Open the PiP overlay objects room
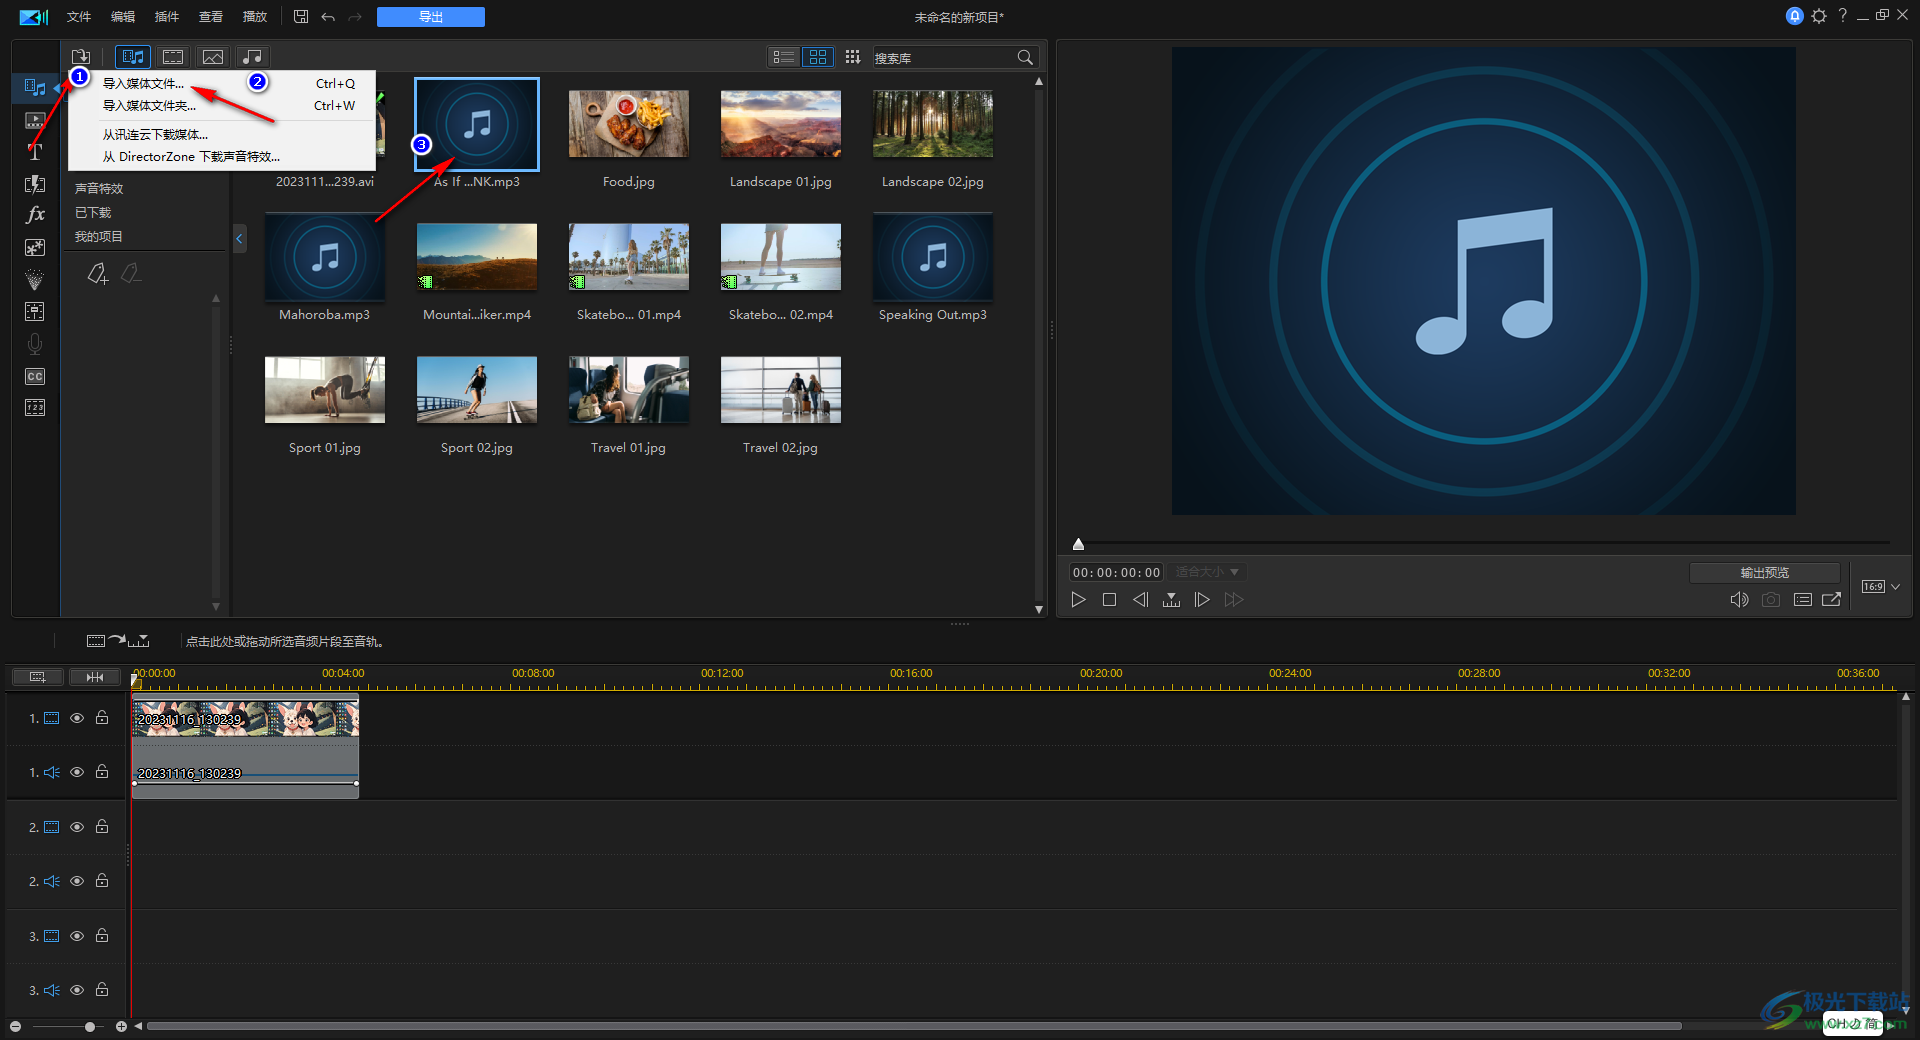 click(x=35, y=248)
